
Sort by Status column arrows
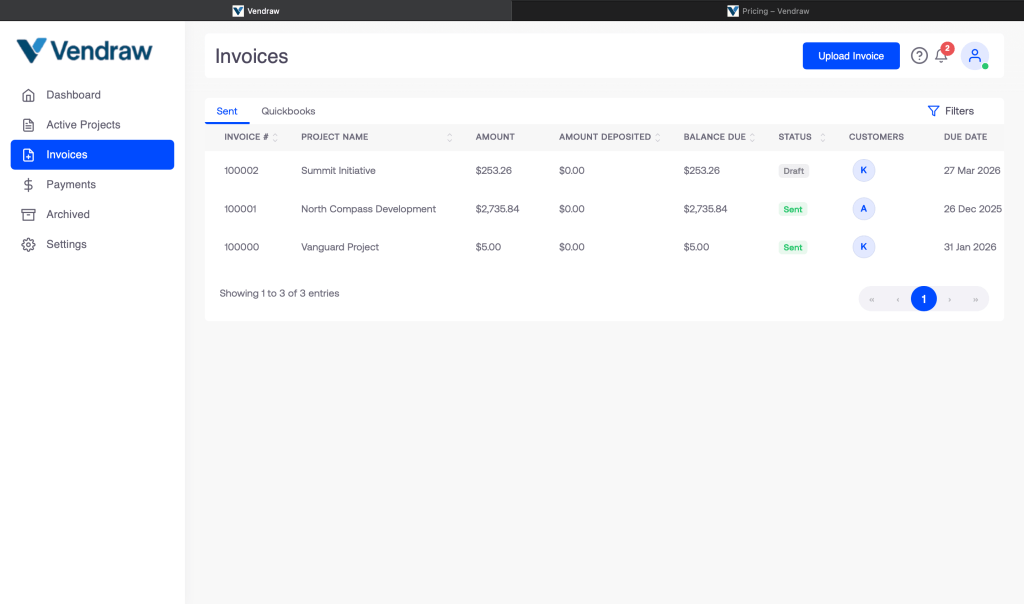click(x=823, y=137)
